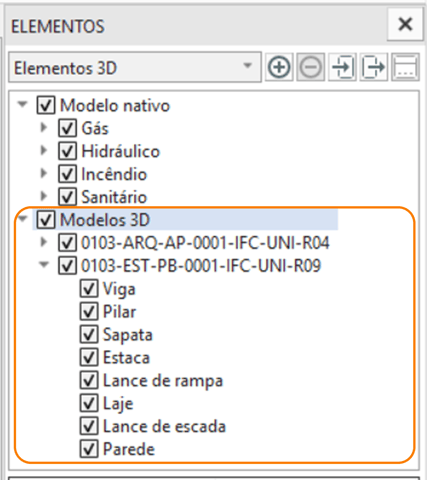
Task: Select the Laje label
Action: (x=118, y=404)
